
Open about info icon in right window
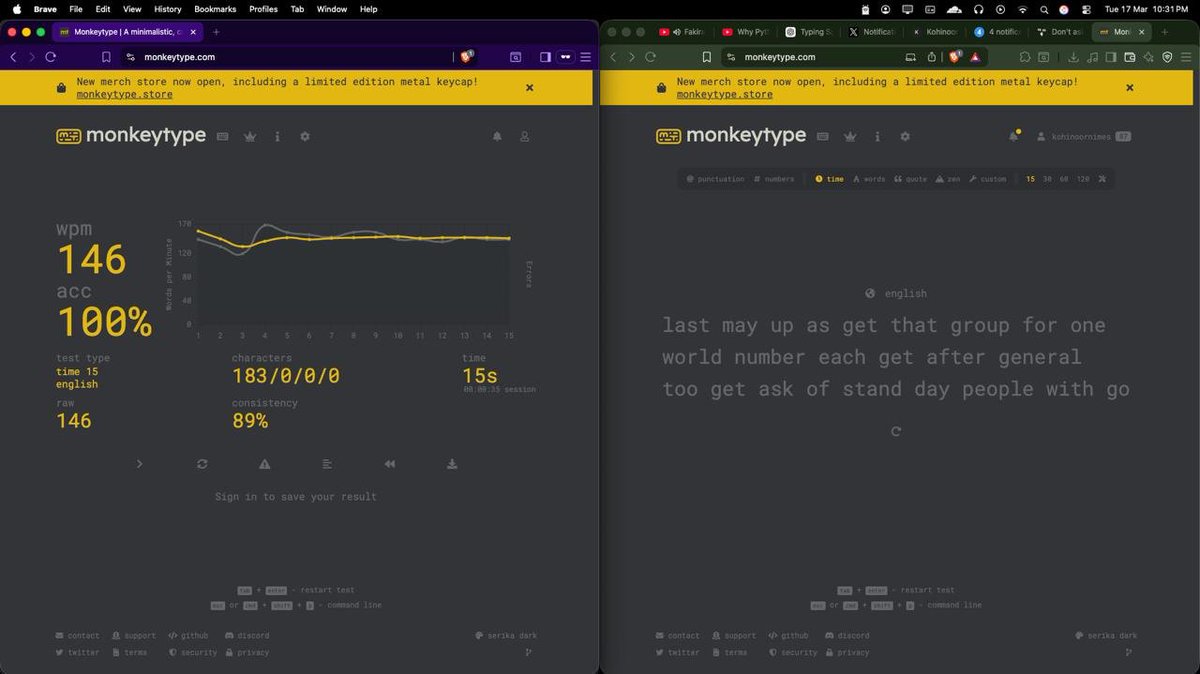(x=877, y=136)
